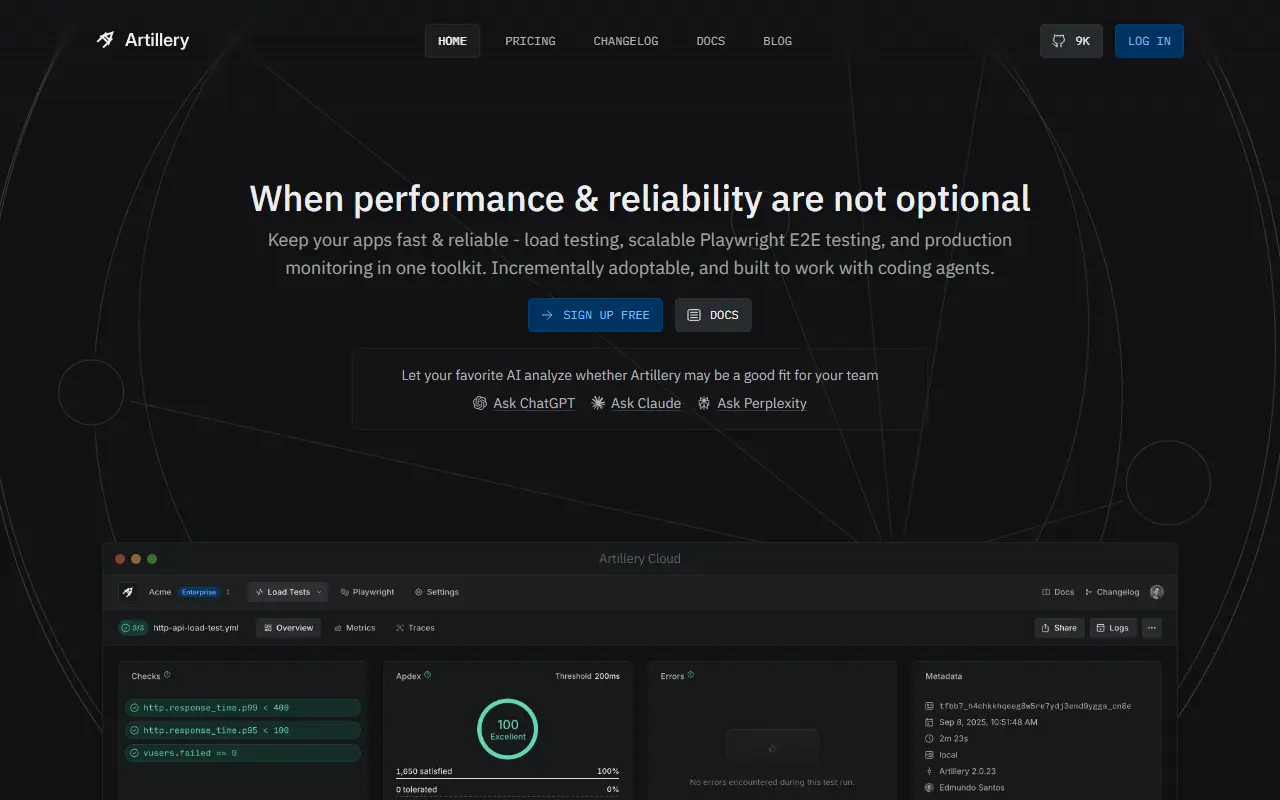Click the info icon next to Apdex
Viewport: 1280px width, 800px height.
point(428,675)
